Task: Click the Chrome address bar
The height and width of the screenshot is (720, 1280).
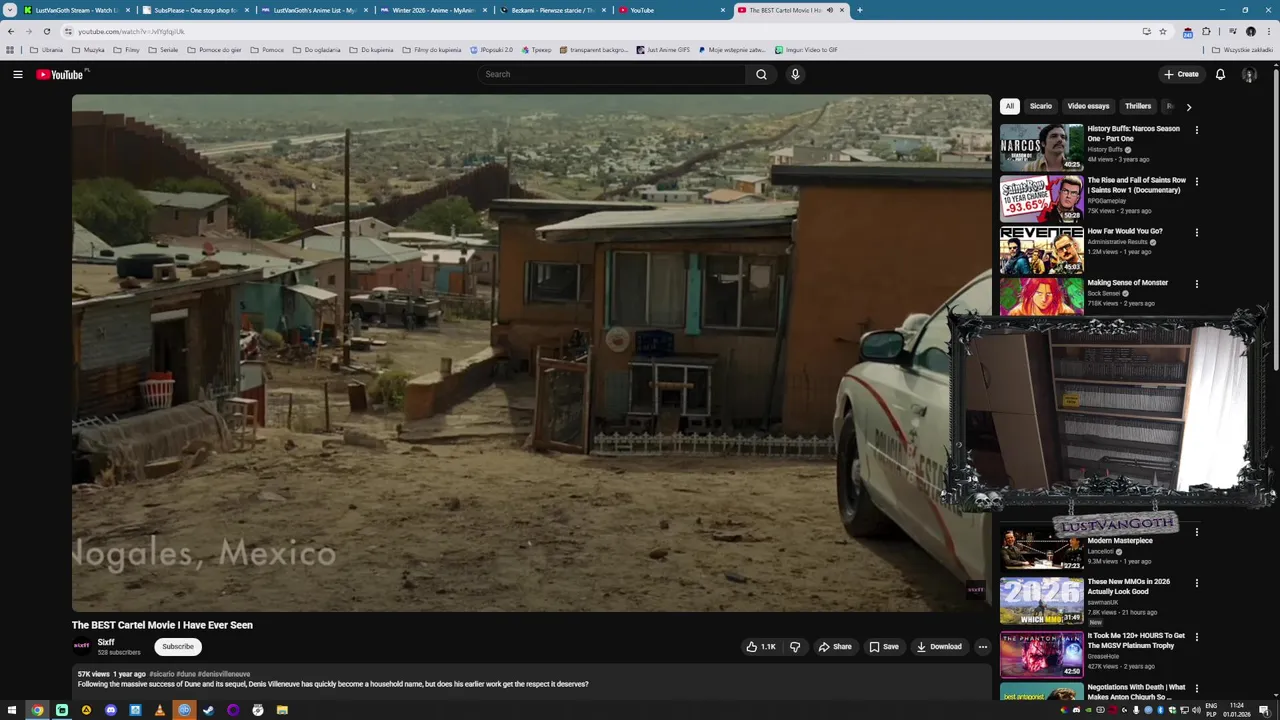Action: click(x=600, y=31)
